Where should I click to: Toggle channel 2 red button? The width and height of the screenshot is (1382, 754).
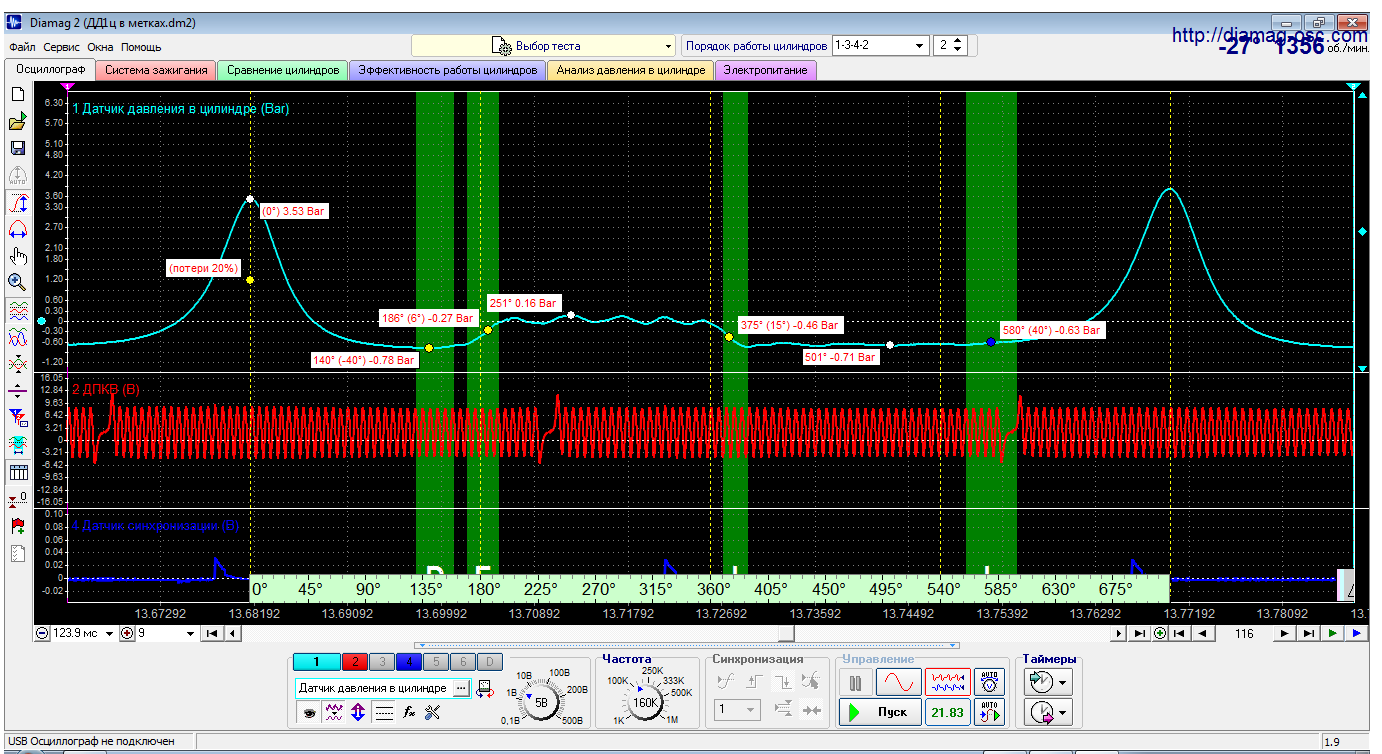(x=354, y=661)
